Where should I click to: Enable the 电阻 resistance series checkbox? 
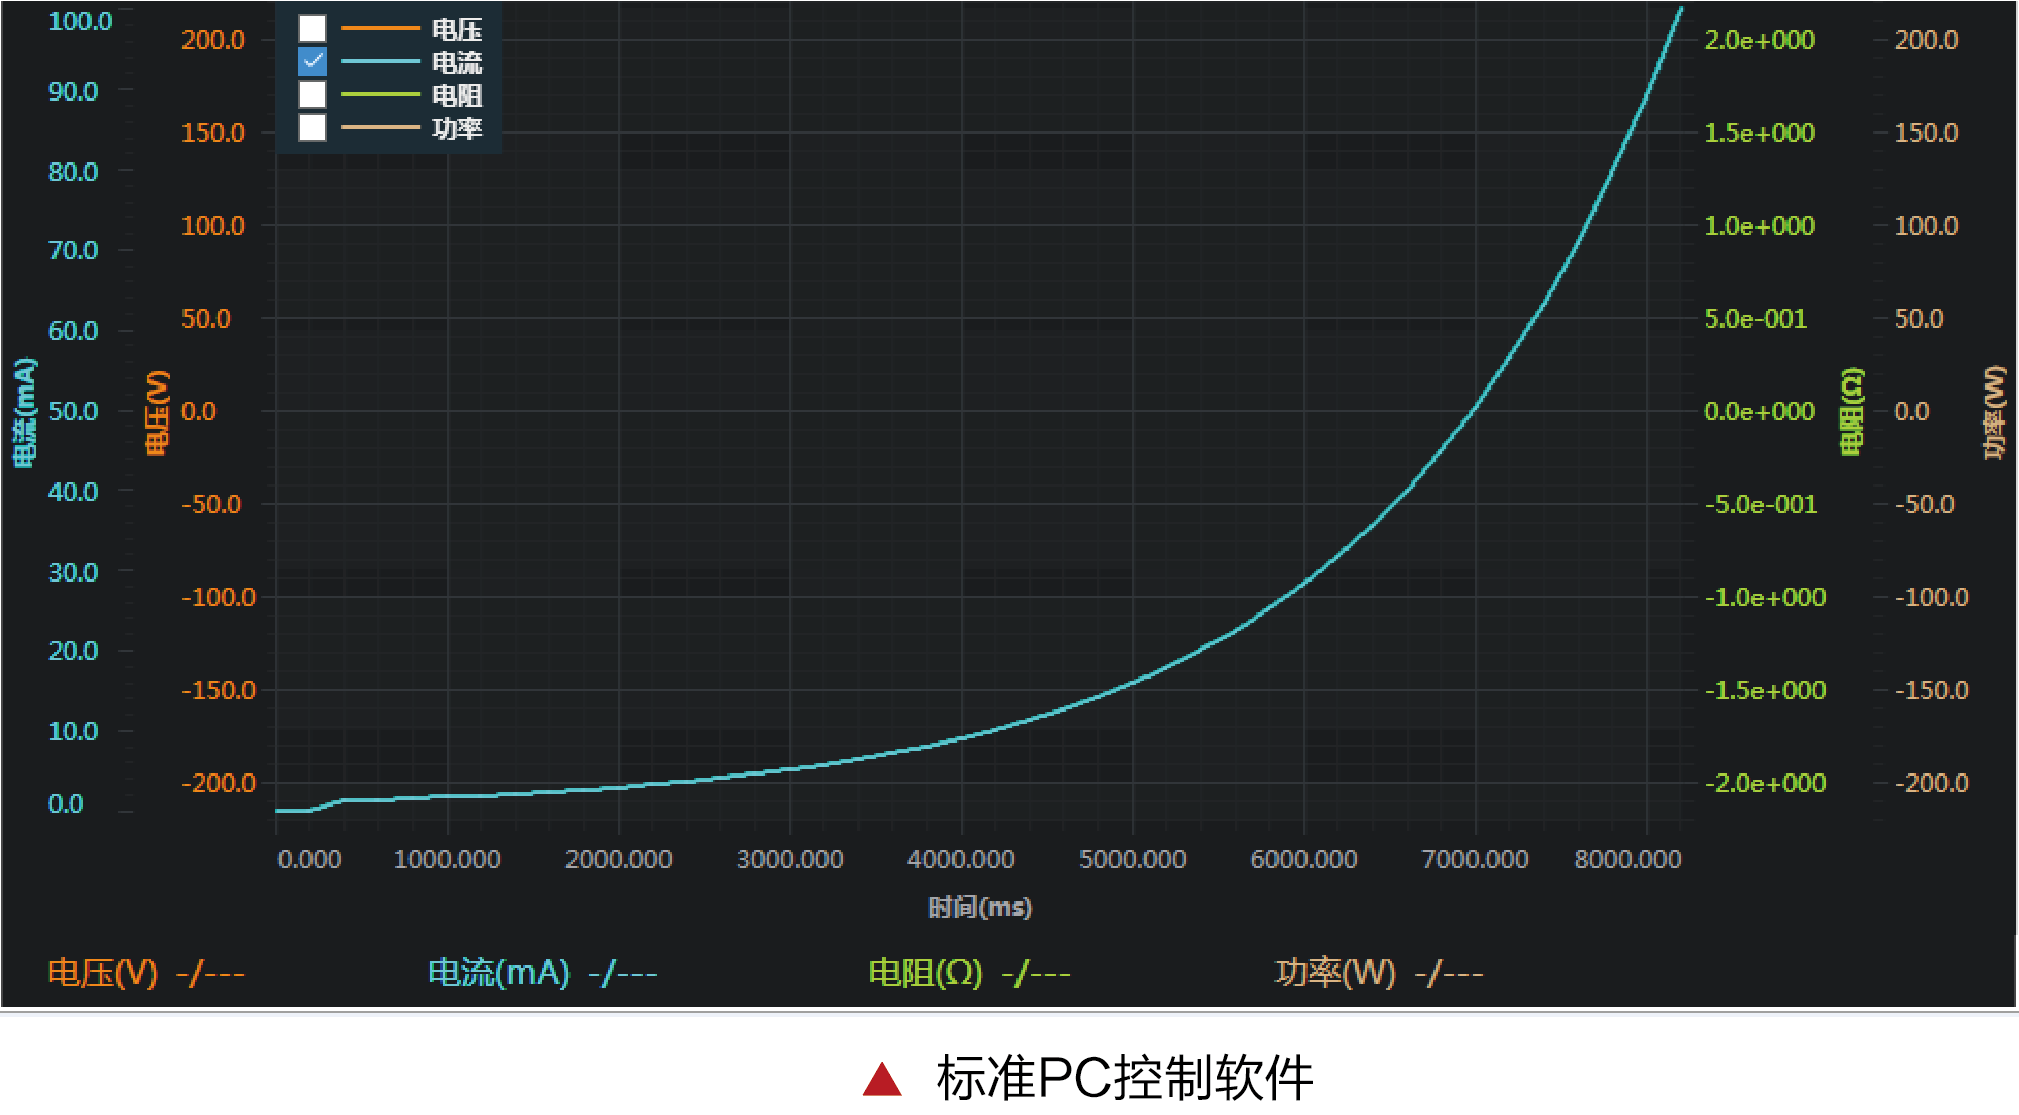coord(312,95)
